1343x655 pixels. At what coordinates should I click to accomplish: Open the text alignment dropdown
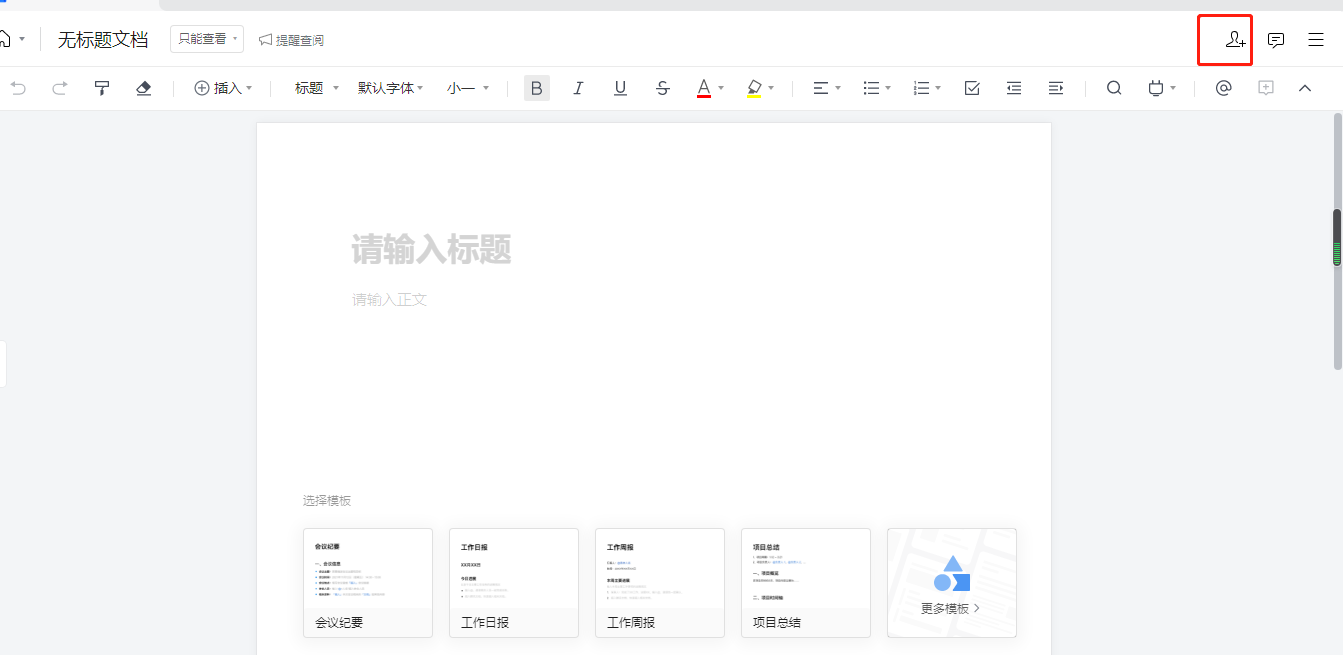pyautogui.click(x=826, y=88)
